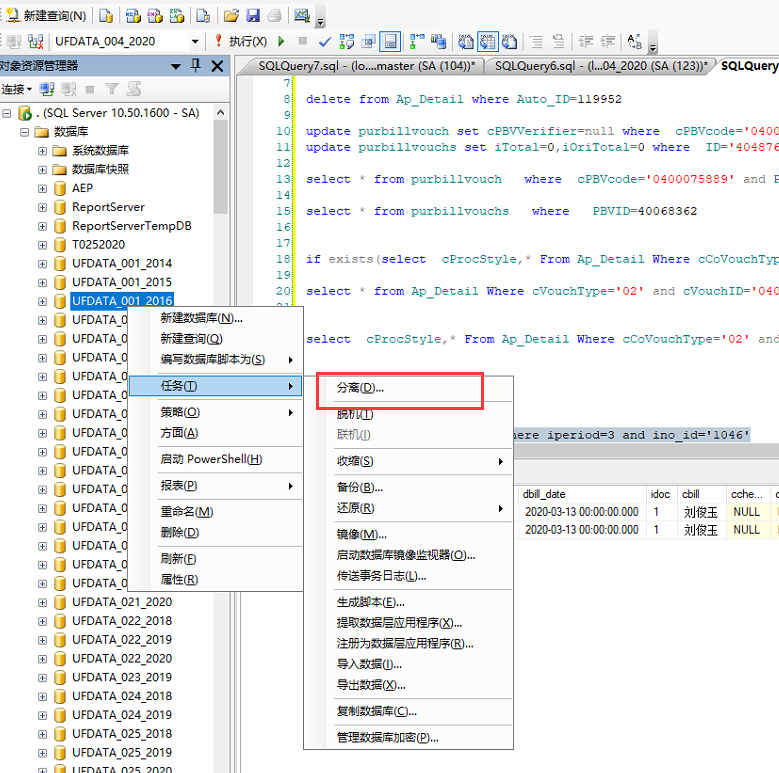Switch to Results to File
The image size is (779, 773).
click(509, 42)
